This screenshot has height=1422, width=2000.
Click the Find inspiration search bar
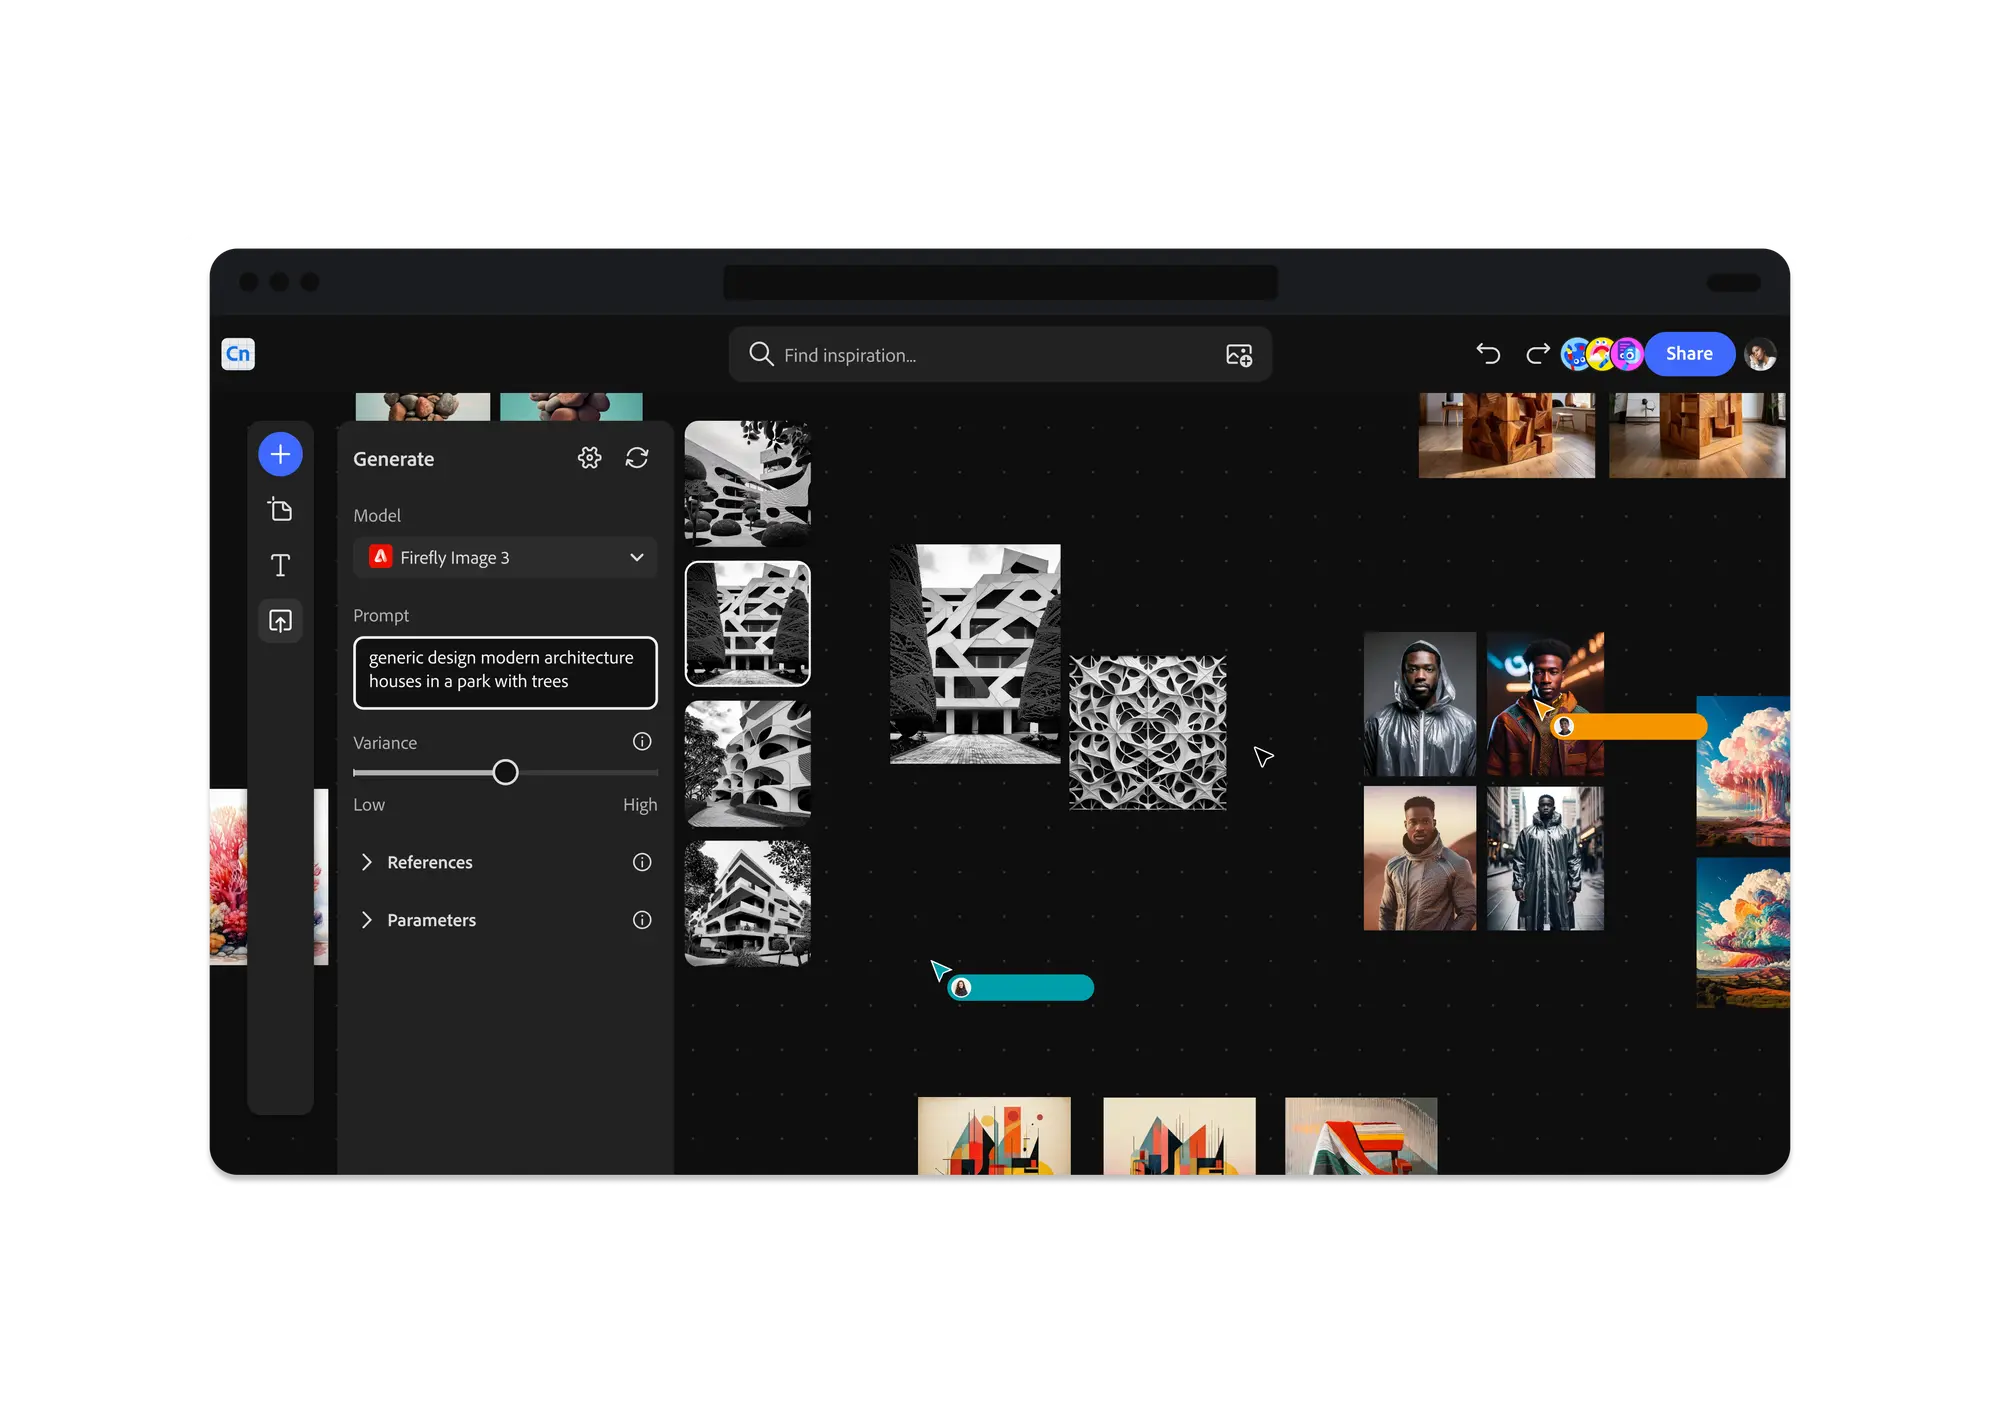click(x=998, y=354)
